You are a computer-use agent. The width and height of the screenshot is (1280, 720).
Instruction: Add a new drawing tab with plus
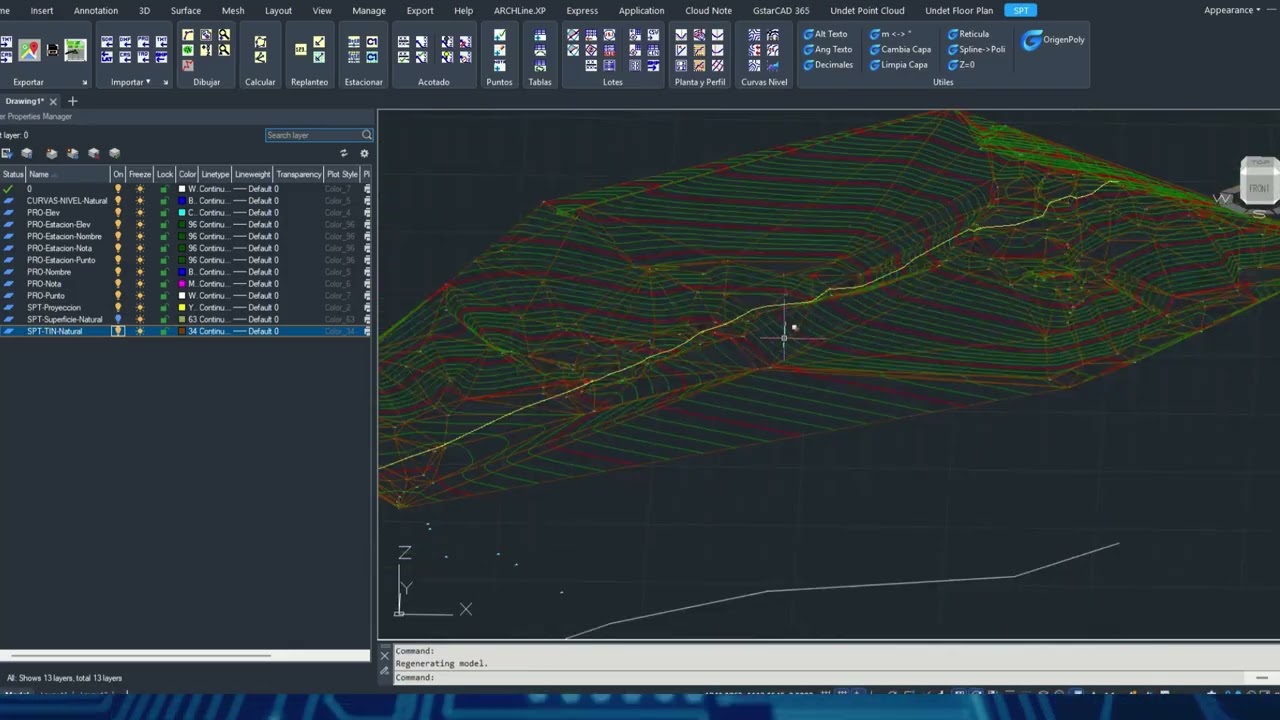[x=72, y=101]
